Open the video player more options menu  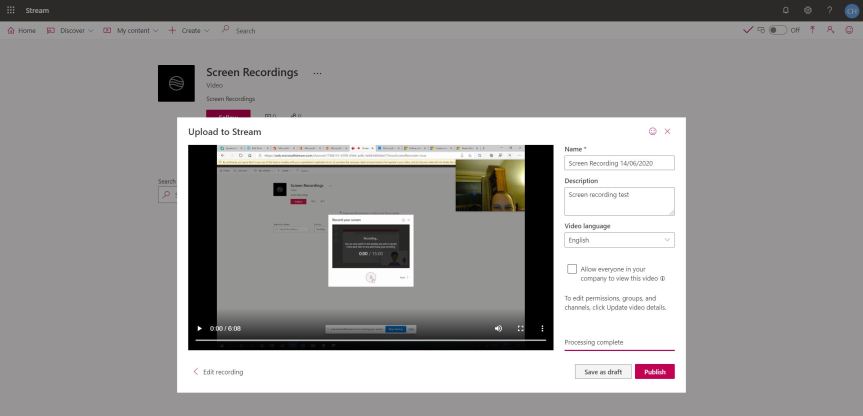click(x=542, y=329)
